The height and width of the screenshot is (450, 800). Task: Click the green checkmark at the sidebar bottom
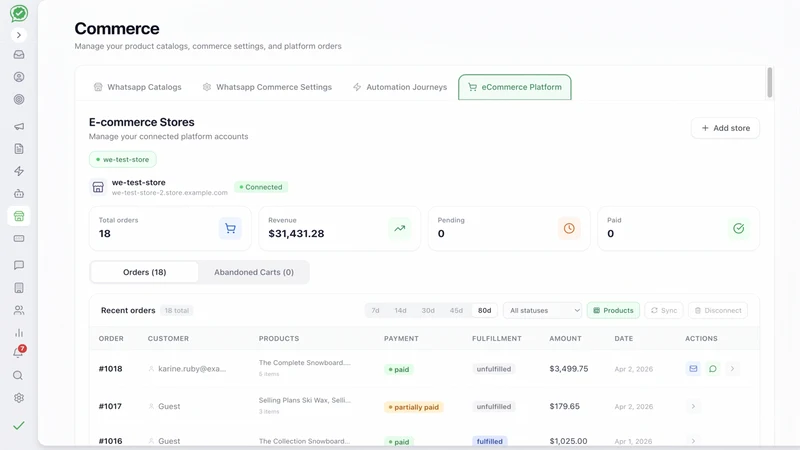click(x=19, y=425)
